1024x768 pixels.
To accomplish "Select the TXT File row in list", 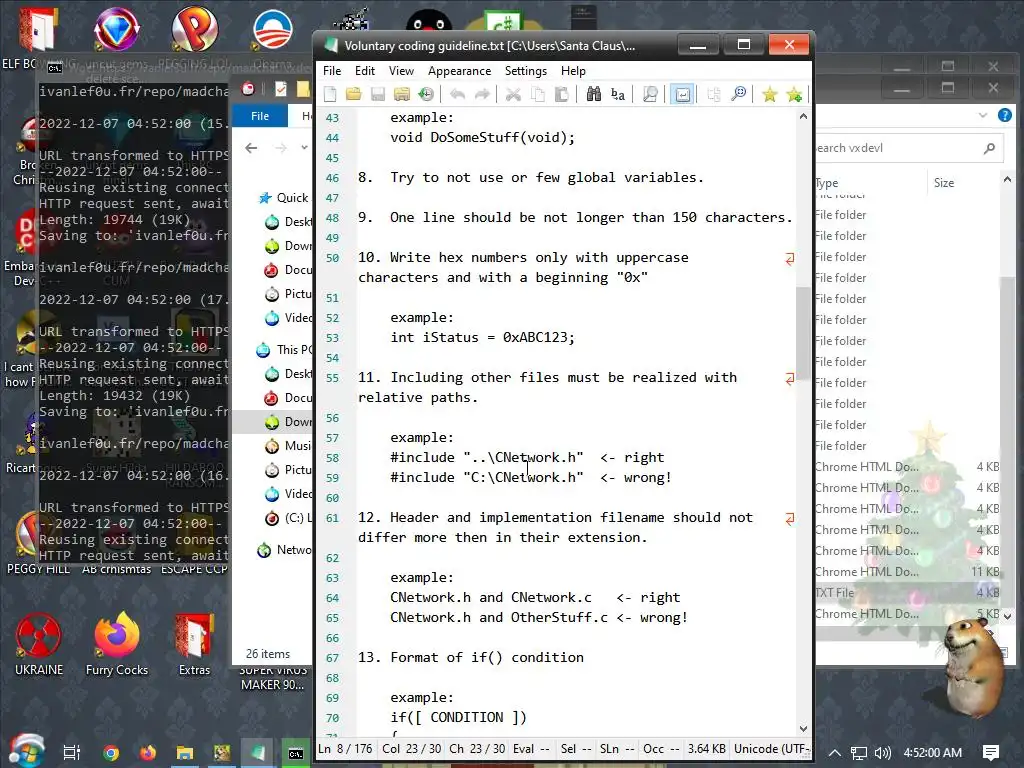I will [x=908, y=593].
